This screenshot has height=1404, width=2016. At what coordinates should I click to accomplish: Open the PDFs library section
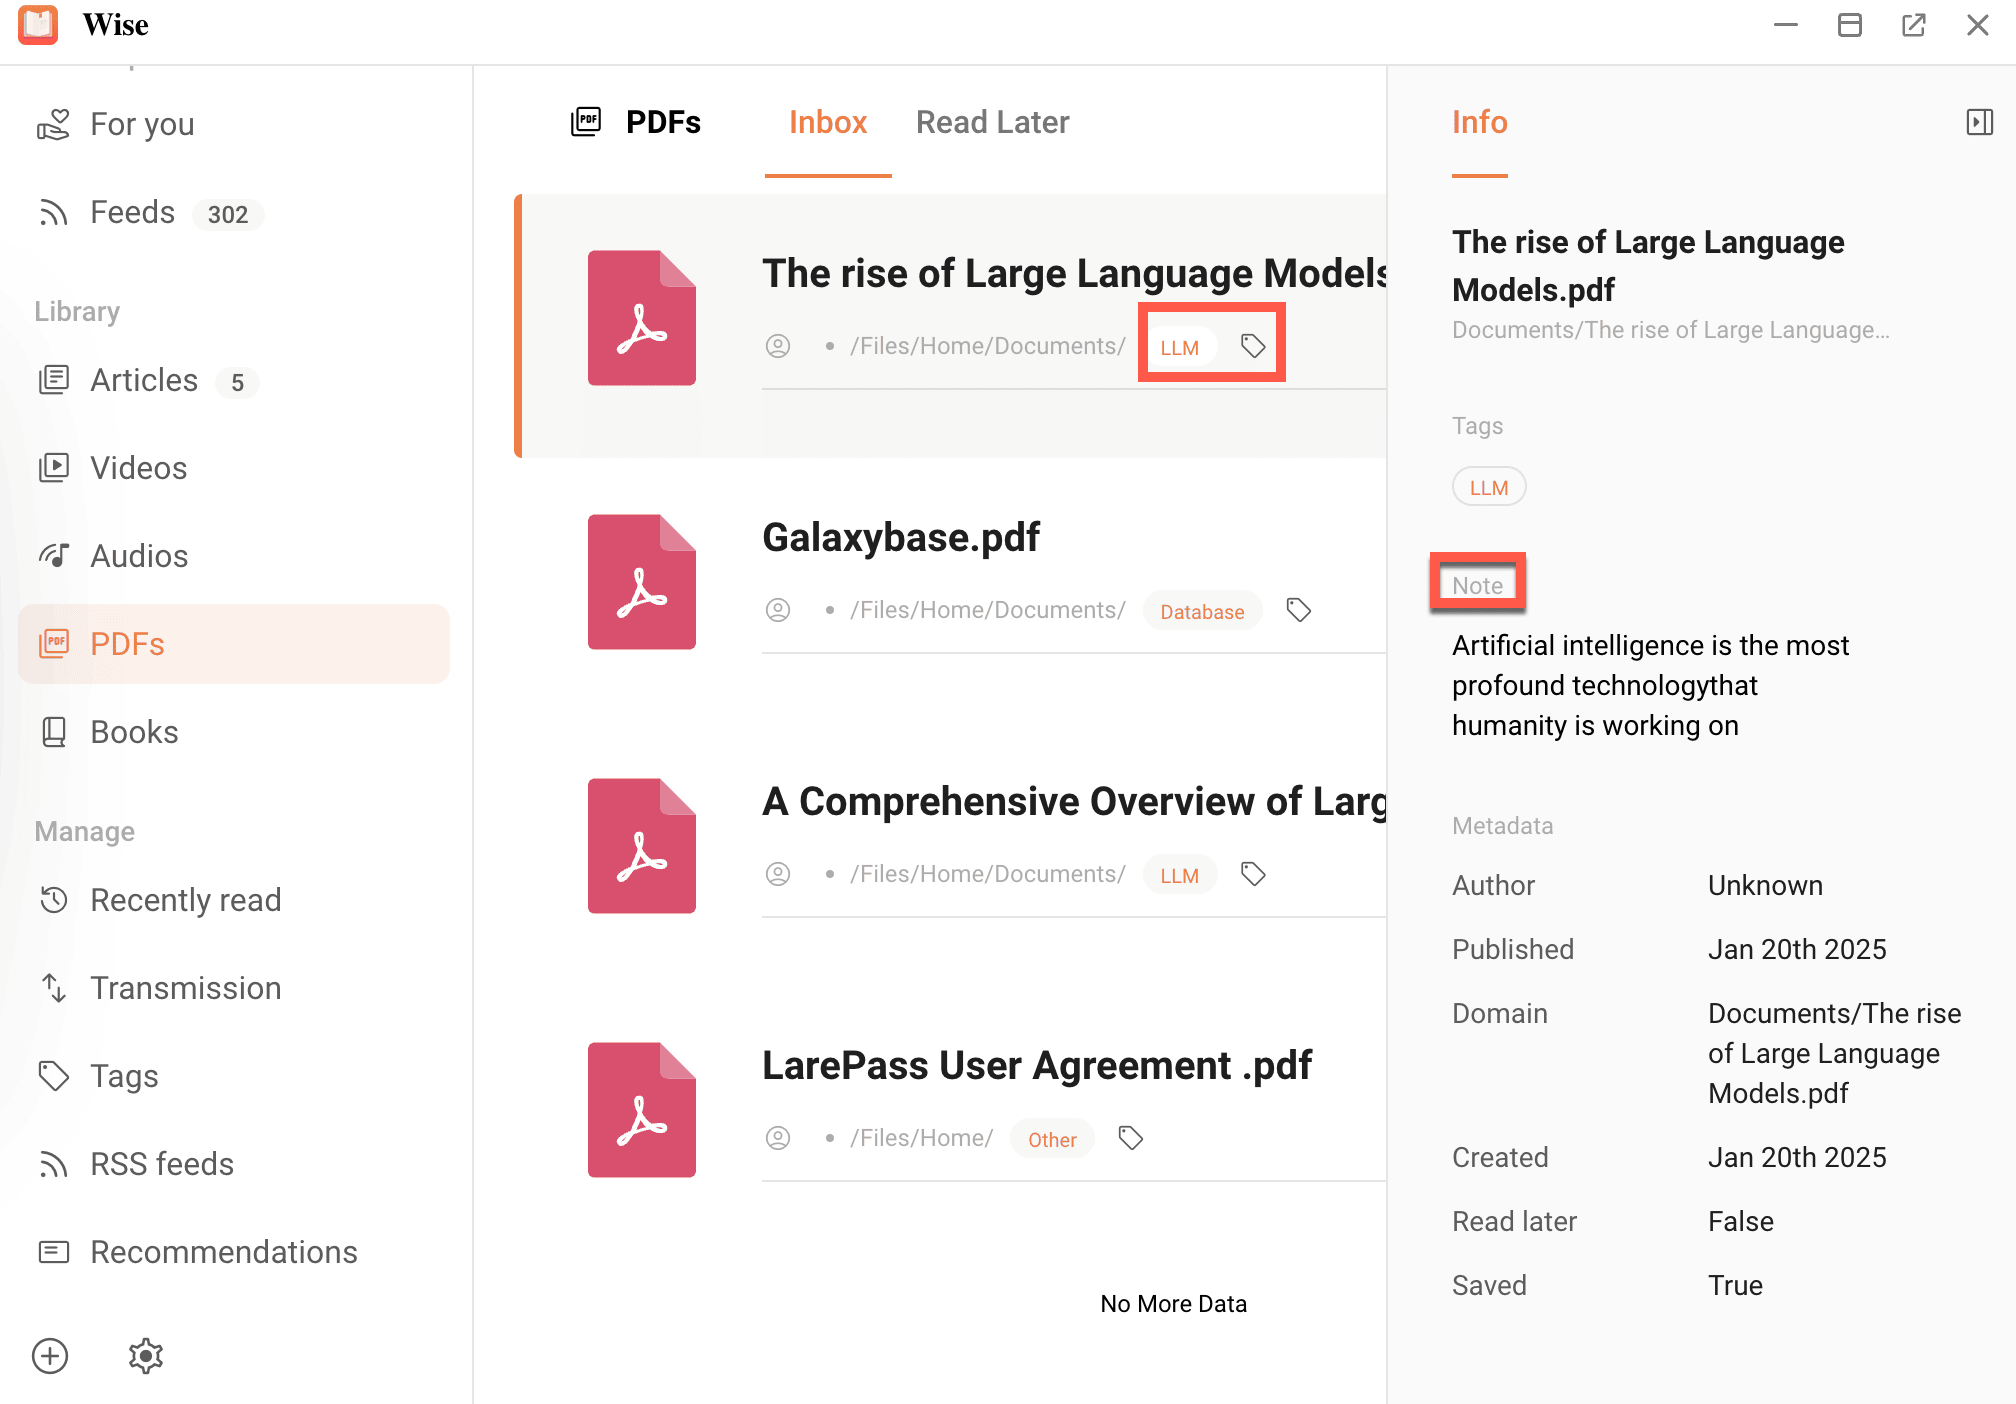(x=127, y=644)
